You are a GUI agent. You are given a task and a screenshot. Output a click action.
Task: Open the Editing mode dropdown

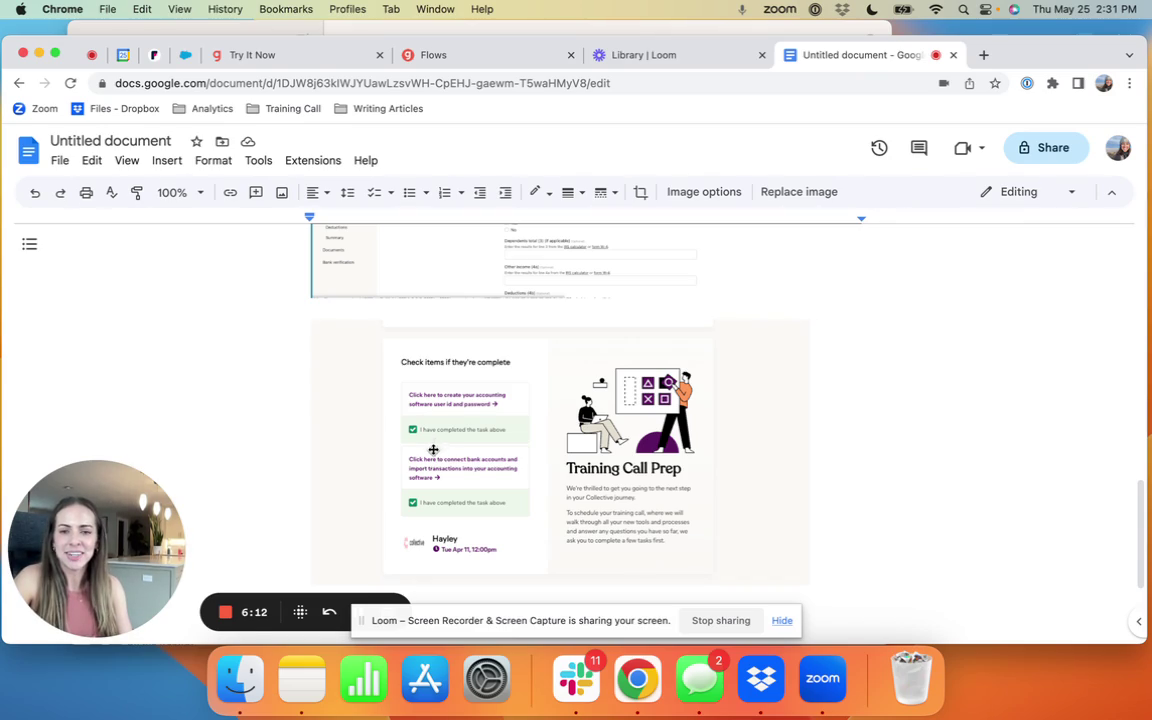click(x=1028, y=192)
